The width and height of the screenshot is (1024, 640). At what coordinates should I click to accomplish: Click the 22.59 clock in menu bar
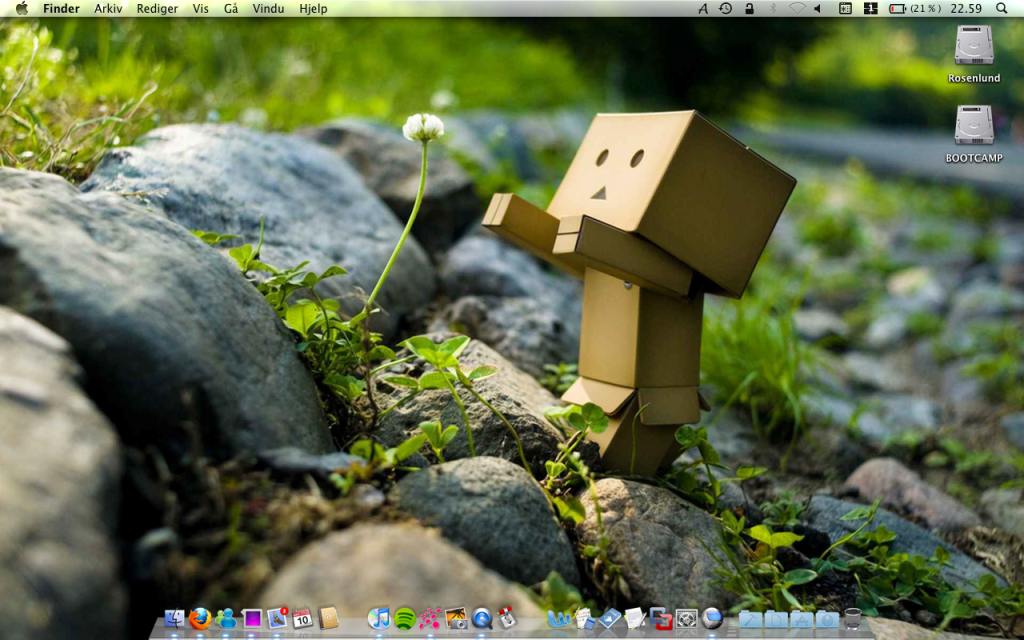tap(966, 8)
